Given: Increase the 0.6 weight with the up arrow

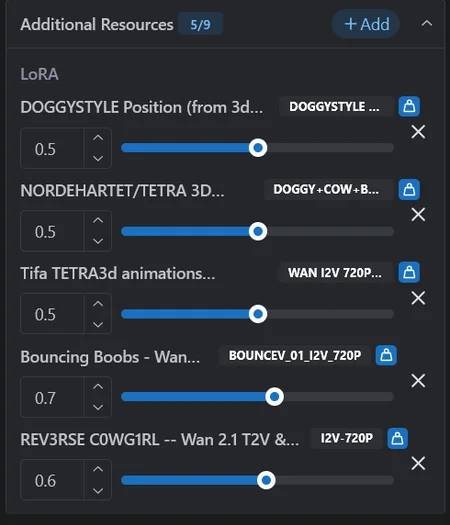Looking at the screenshot, I should [x=98, y=469].
